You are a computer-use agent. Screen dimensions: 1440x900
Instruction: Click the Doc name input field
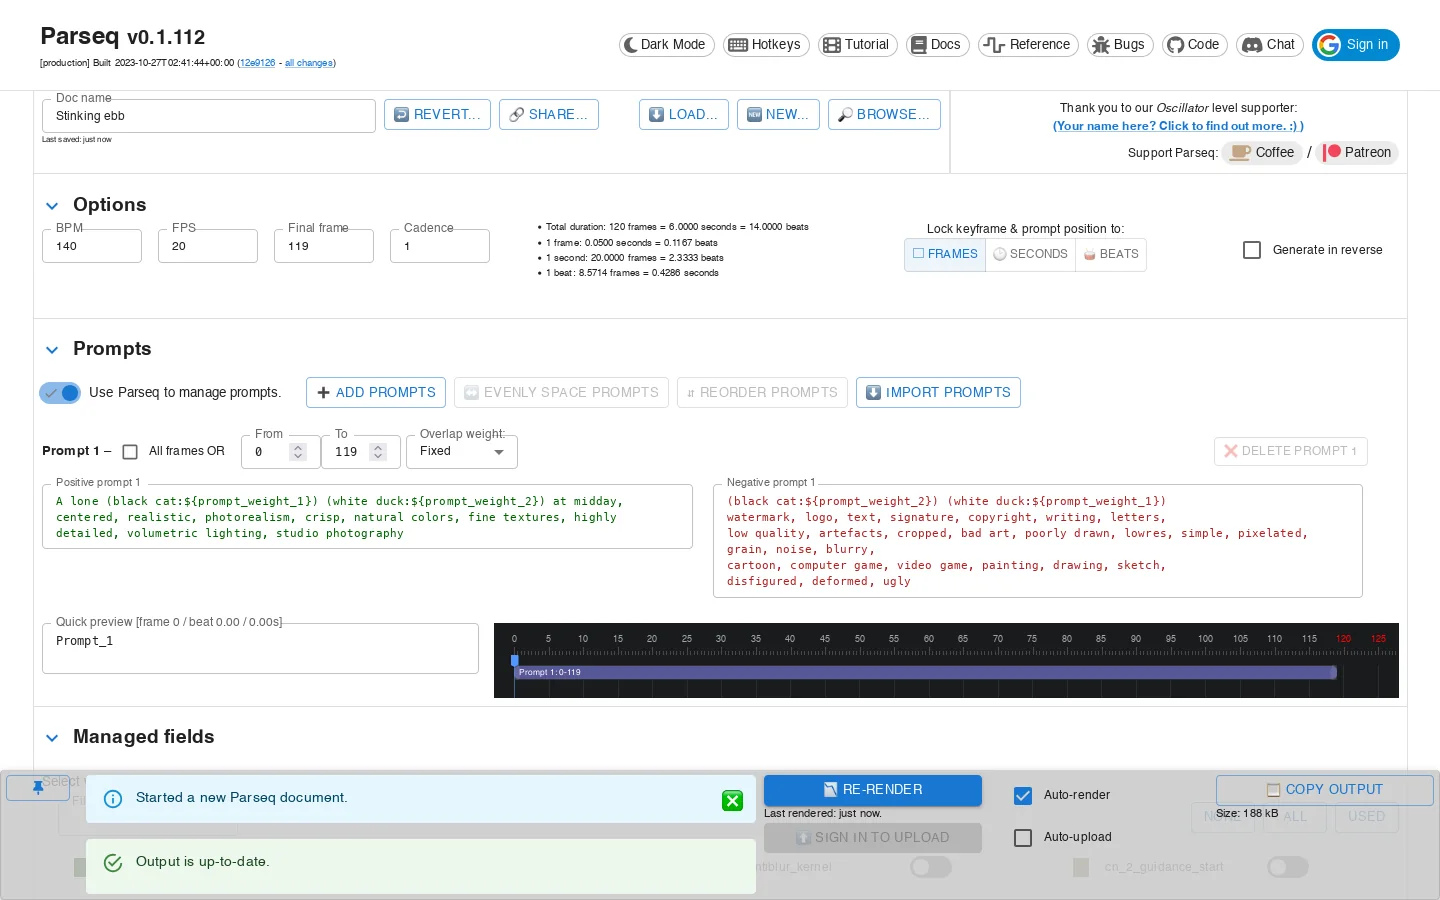209,116
